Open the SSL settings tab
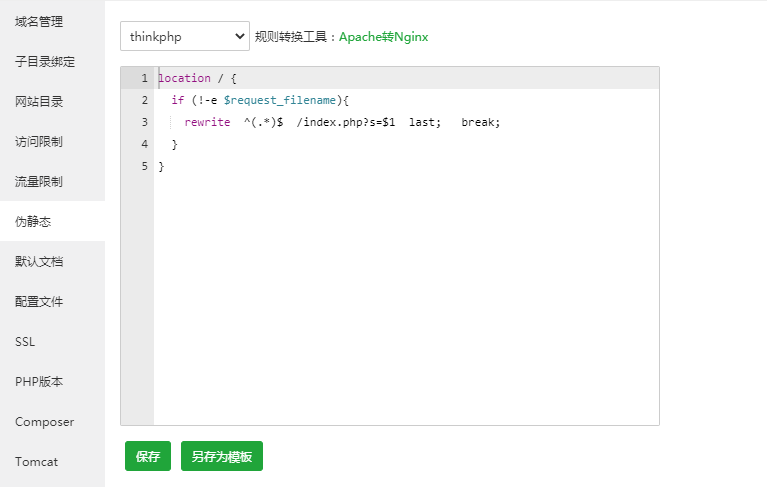 pos(25,341)
